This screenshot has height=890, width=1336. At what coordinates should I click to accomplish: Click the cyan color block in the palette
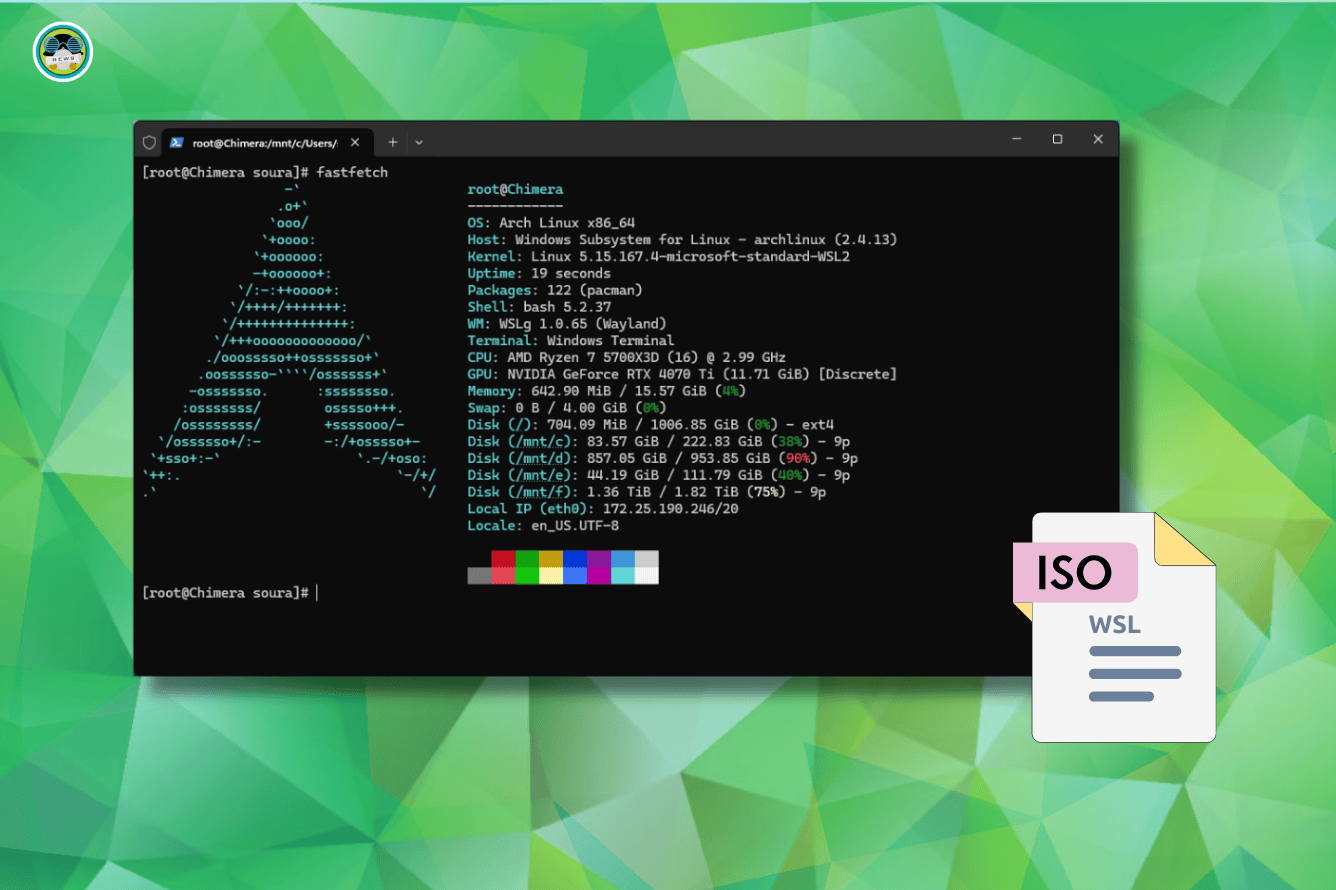click(x=622, y=575)
